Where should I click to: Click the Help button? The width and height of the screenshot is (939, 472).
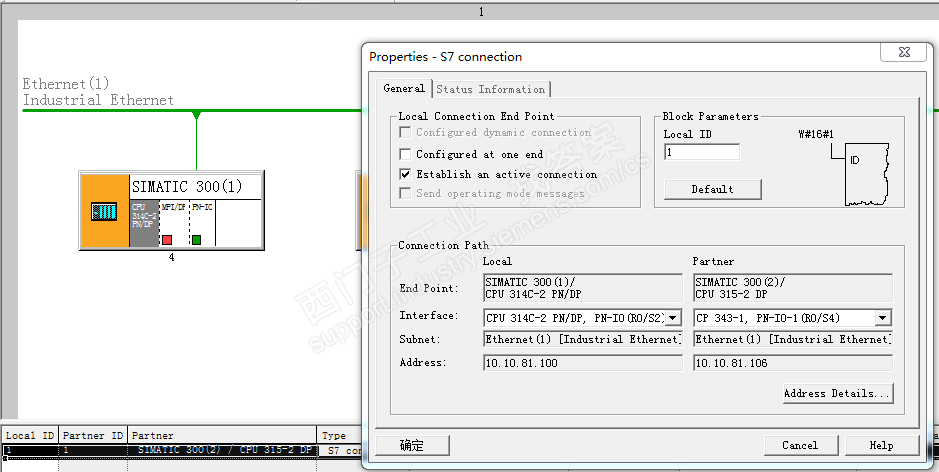click(x=882, y=446)
